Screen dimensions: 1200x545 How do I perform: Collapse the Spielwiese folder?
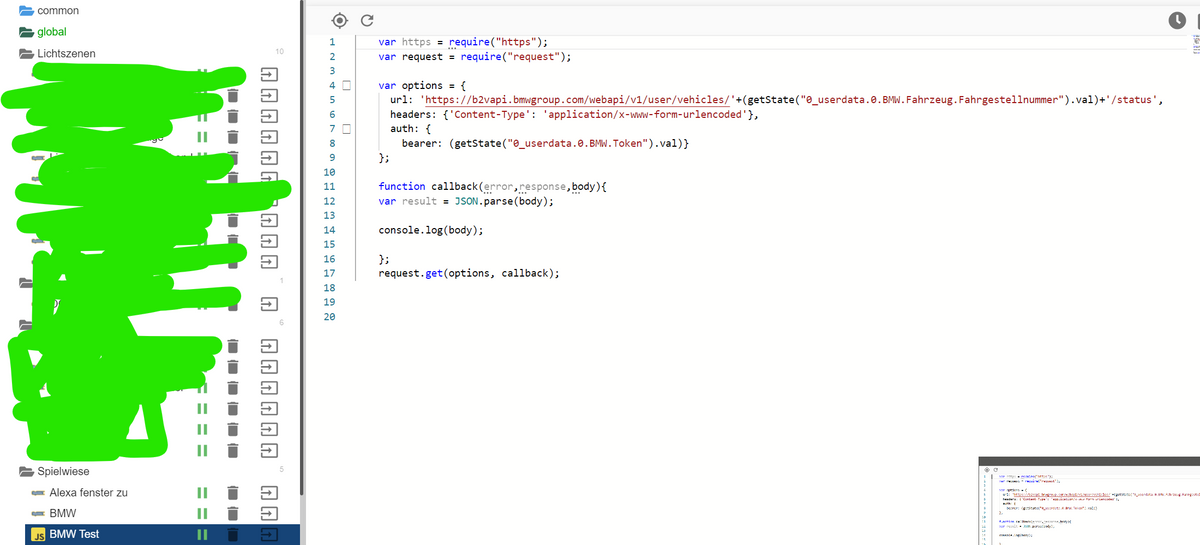[x=27, y=471]
